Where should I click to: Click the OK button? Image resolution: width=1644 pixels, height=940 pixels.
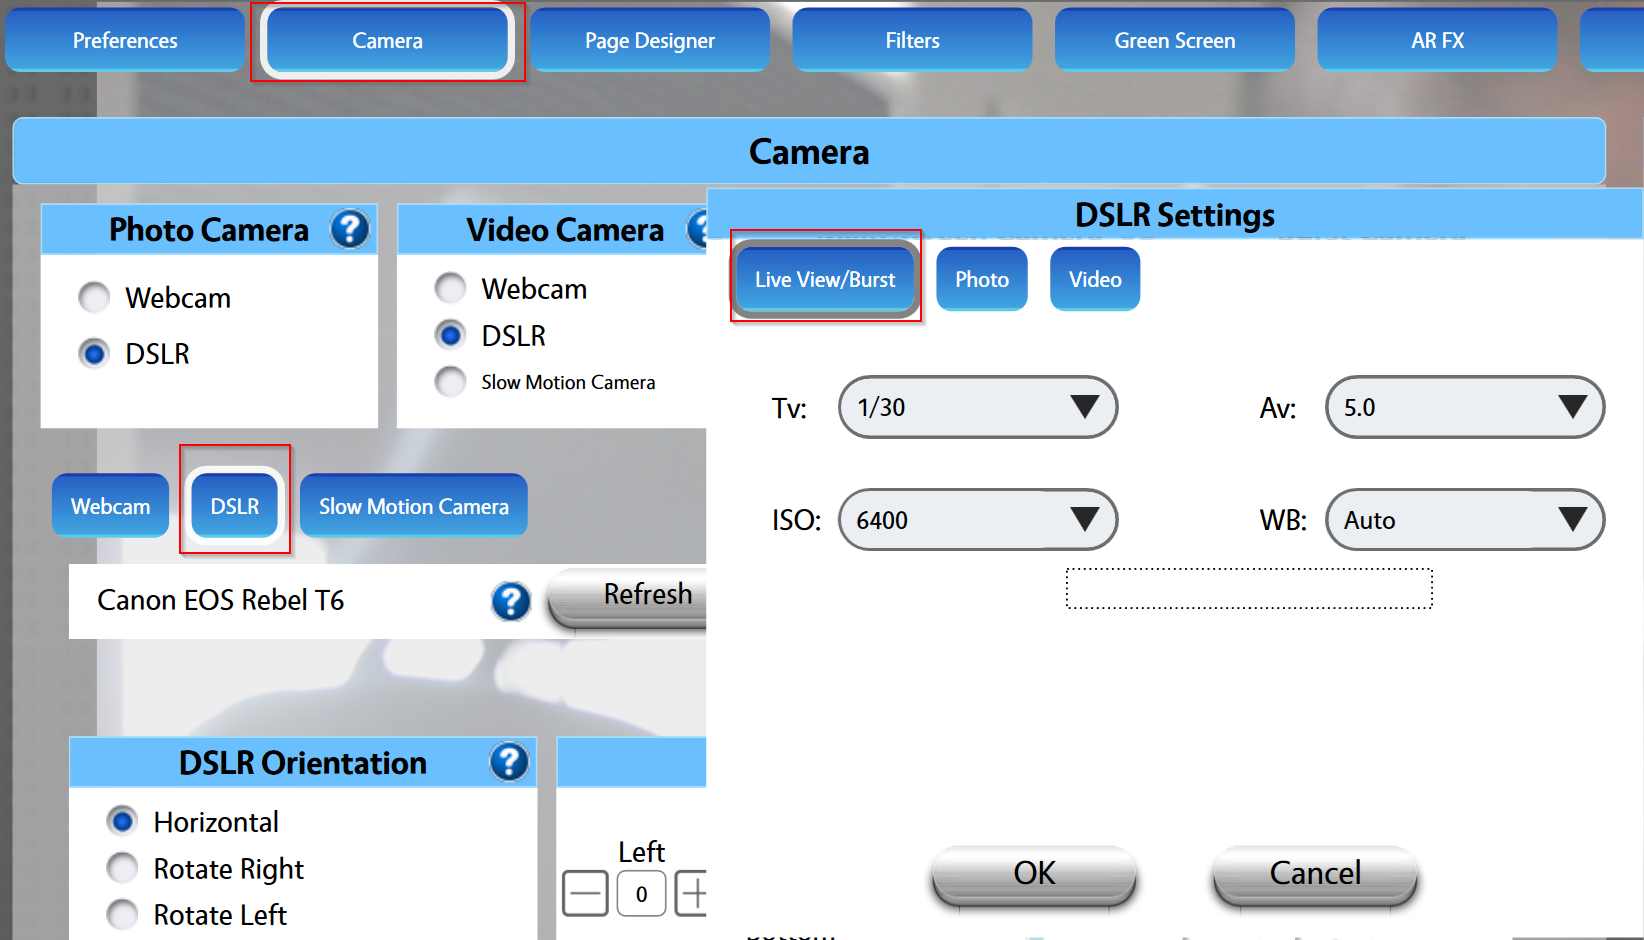coord(1034,874)
